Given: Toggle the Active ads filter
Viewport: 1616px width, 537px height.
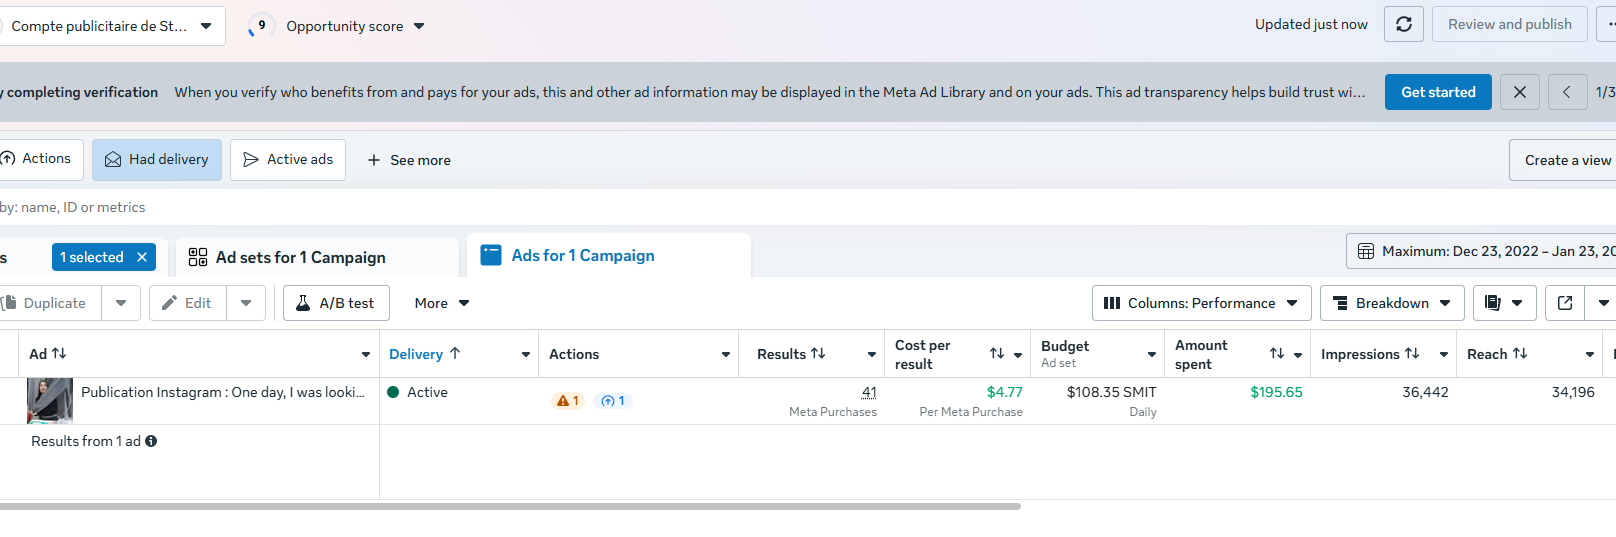Looking at the screenshot, I should coord(288,160).
